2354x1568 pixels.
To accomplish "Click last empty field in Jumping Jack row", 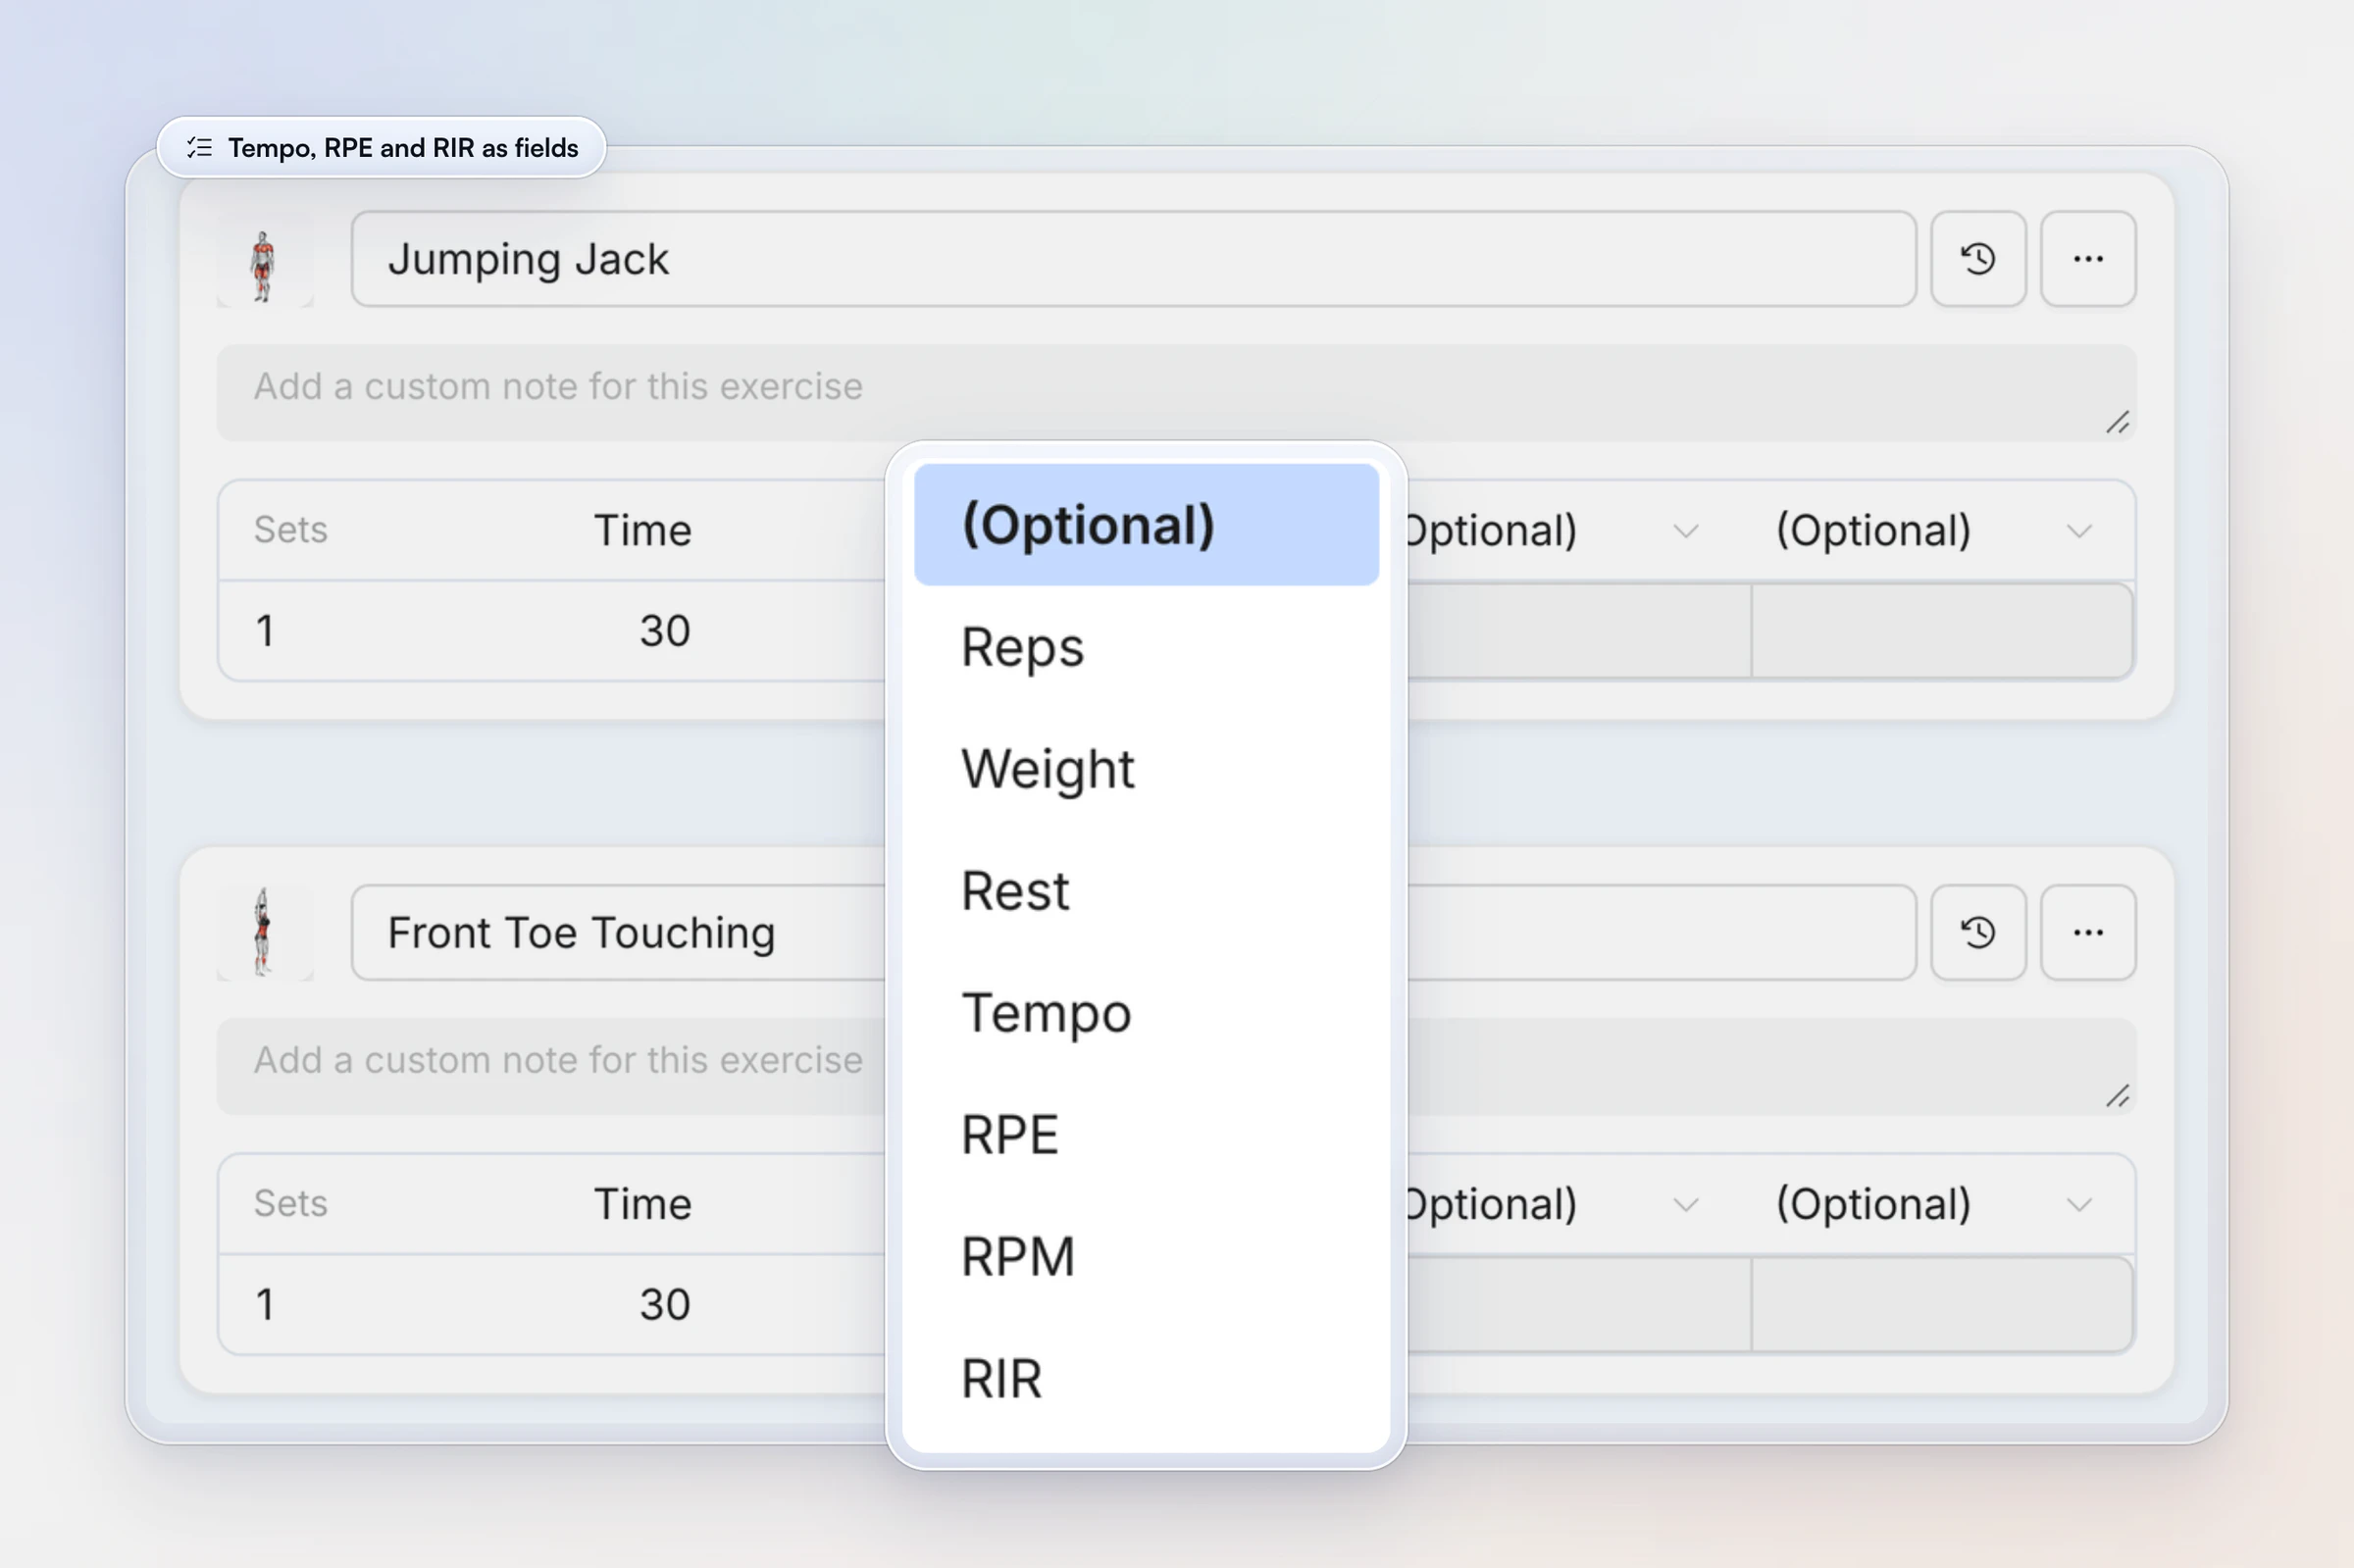I will pyautogui.click(x=1942, y=631).
